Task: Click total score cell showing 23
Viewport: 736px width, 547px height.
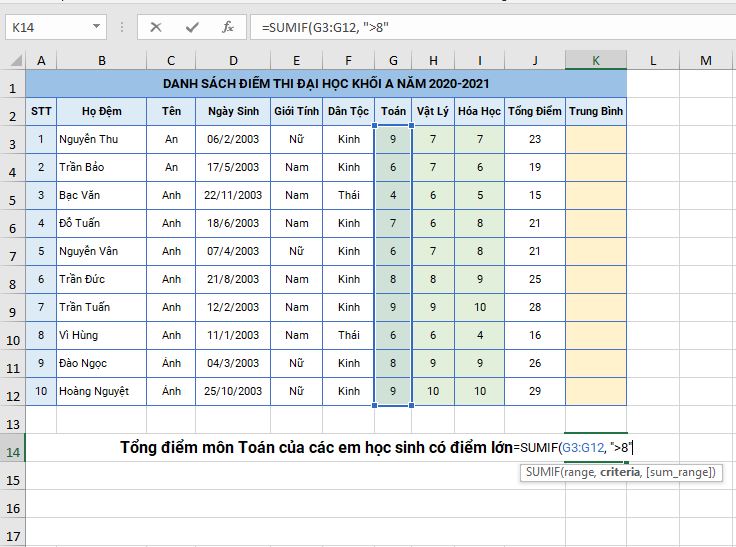Action: [535, 139]
